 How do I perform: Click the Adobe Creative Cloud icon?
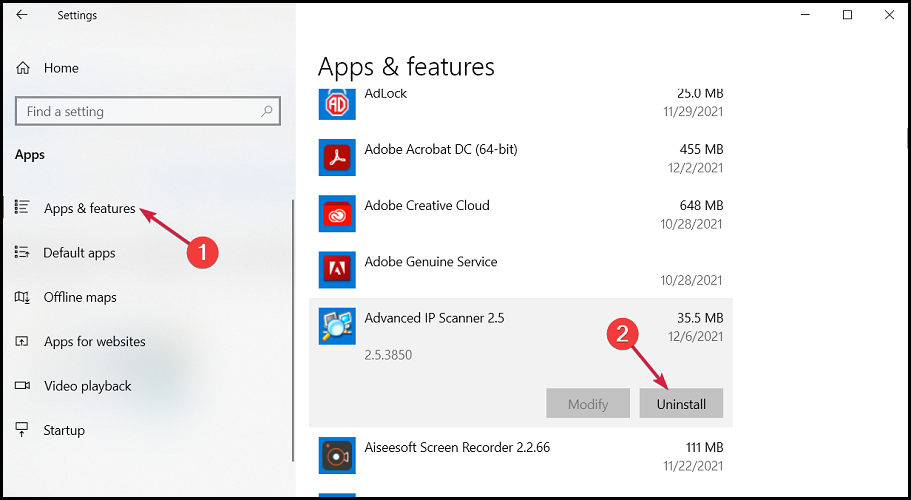(337, 214)
